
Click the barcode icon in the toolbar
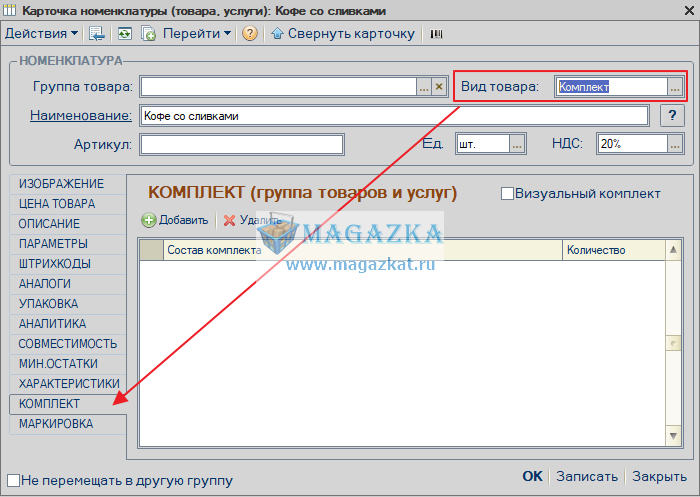pos(436,34)
